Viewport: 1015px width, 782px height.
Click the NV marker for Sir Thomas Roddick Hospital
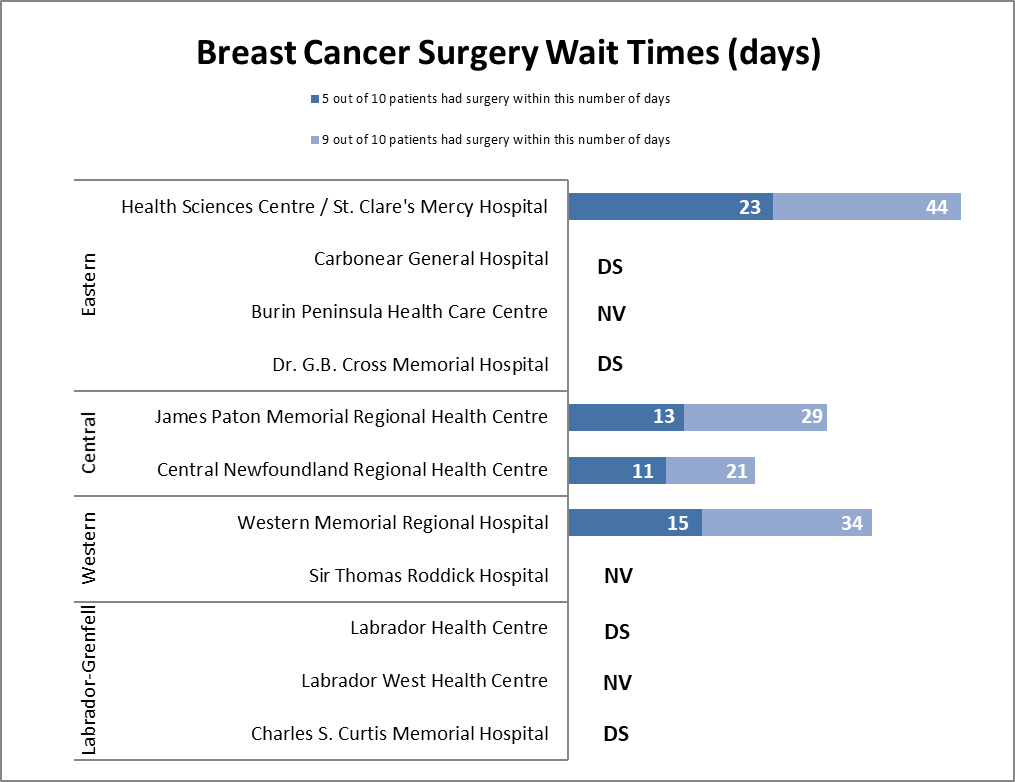pos(618,576)
